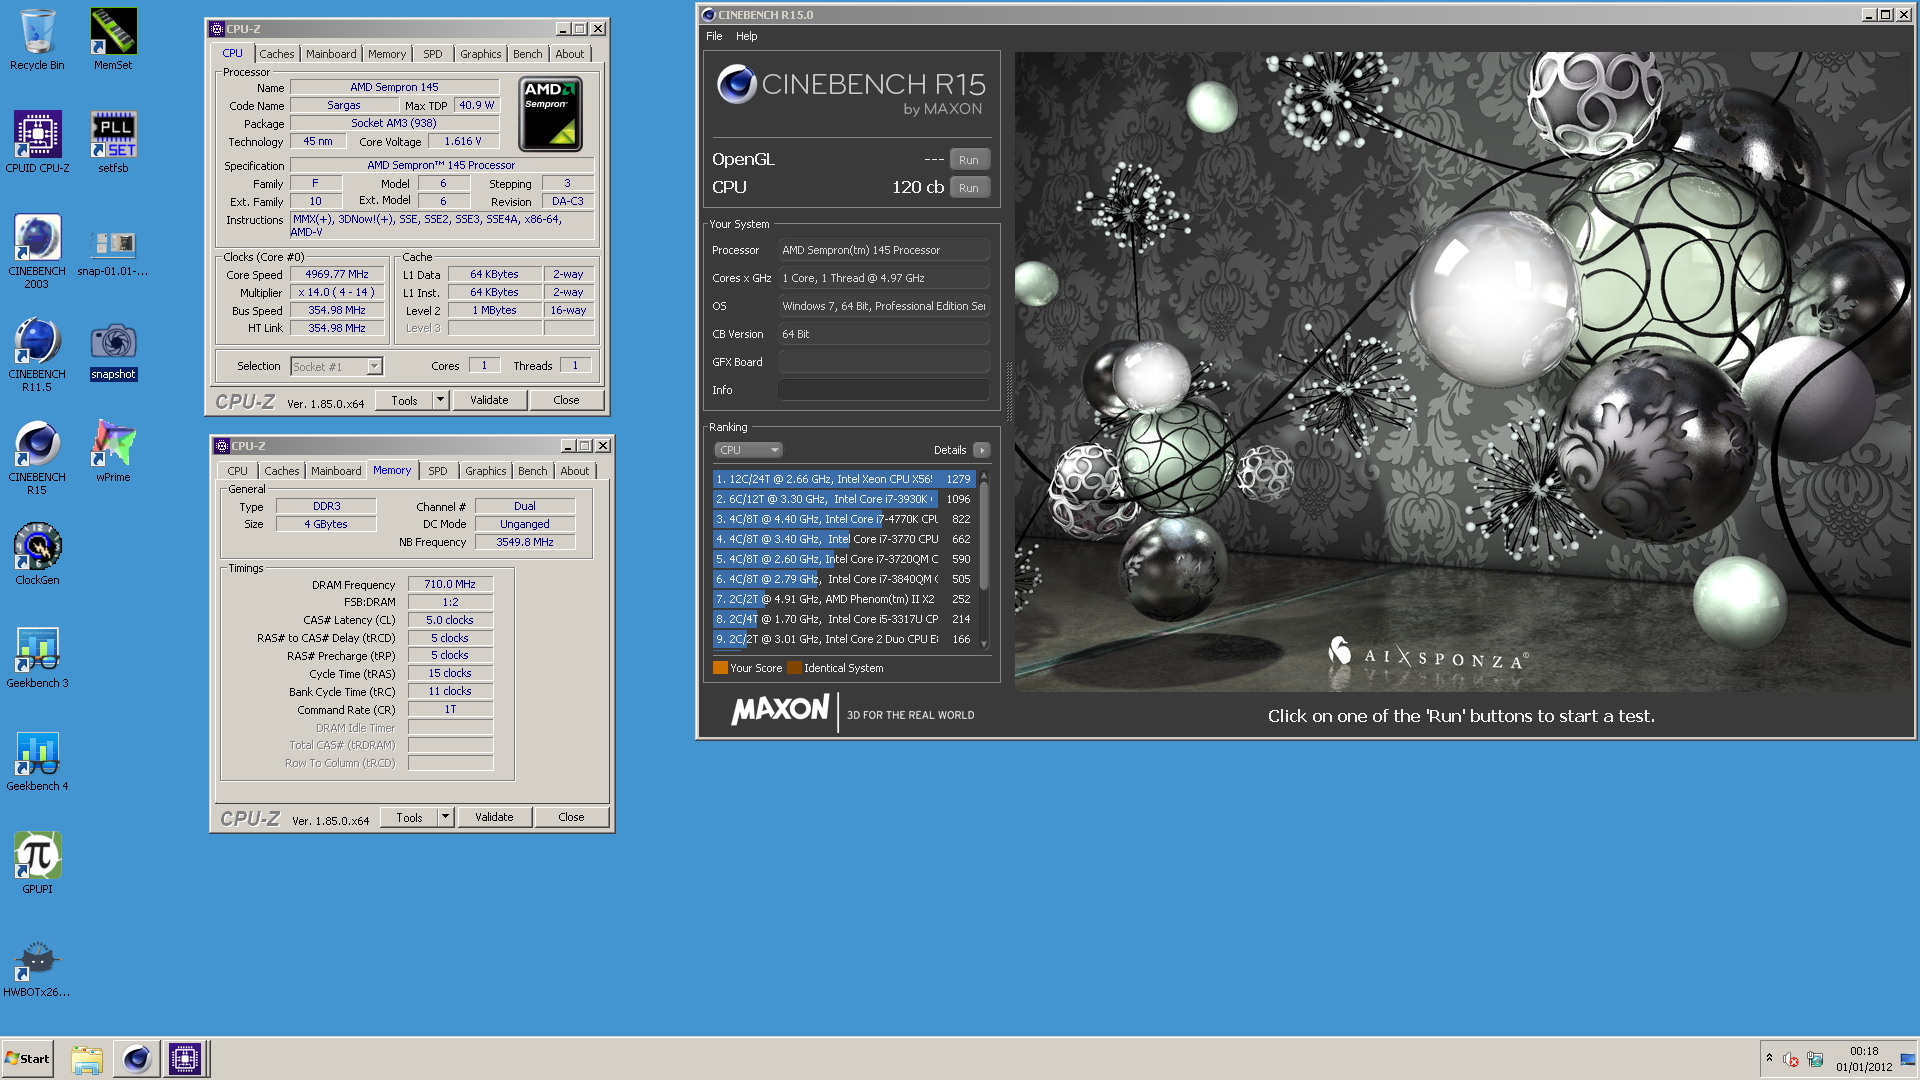Open Bench tab in bottom CPU-Z window
The image size is (1920, 1080).
tap(533, 471)
